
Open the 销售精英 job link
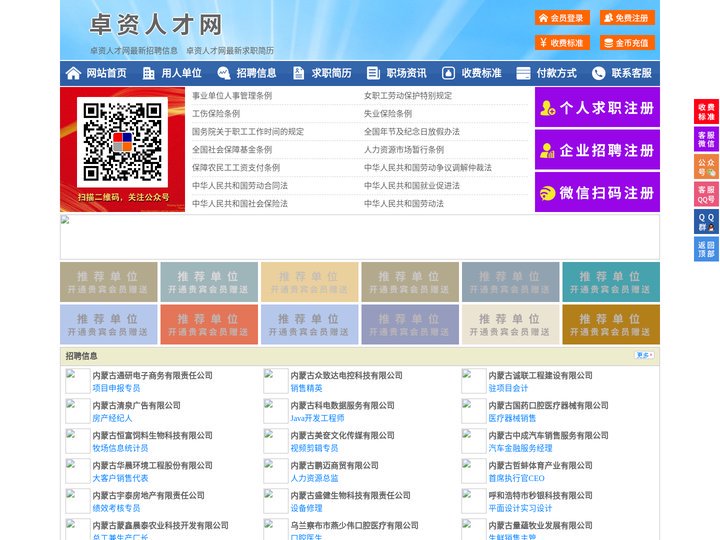coord(306,388)
